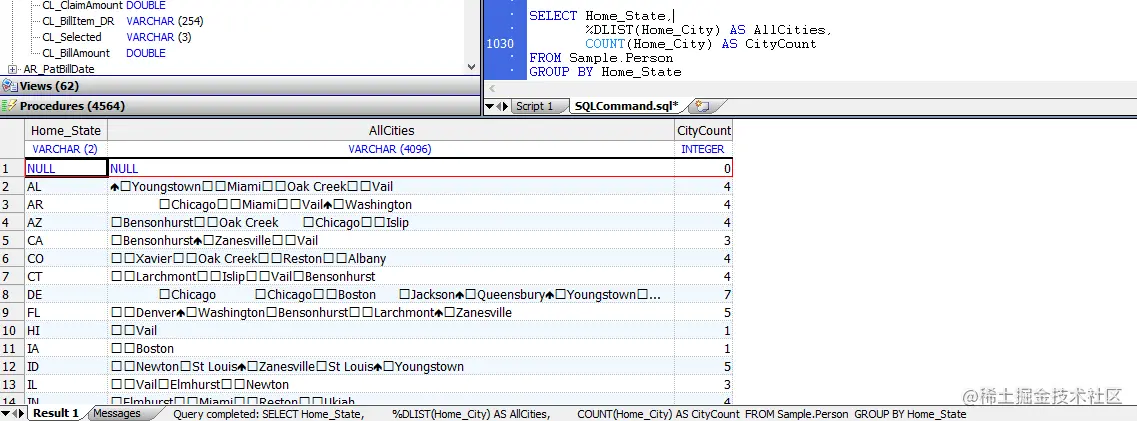Switch to the Result 1 tab
The height and width of the screenshot is (421, 1137).
(56, 414)
